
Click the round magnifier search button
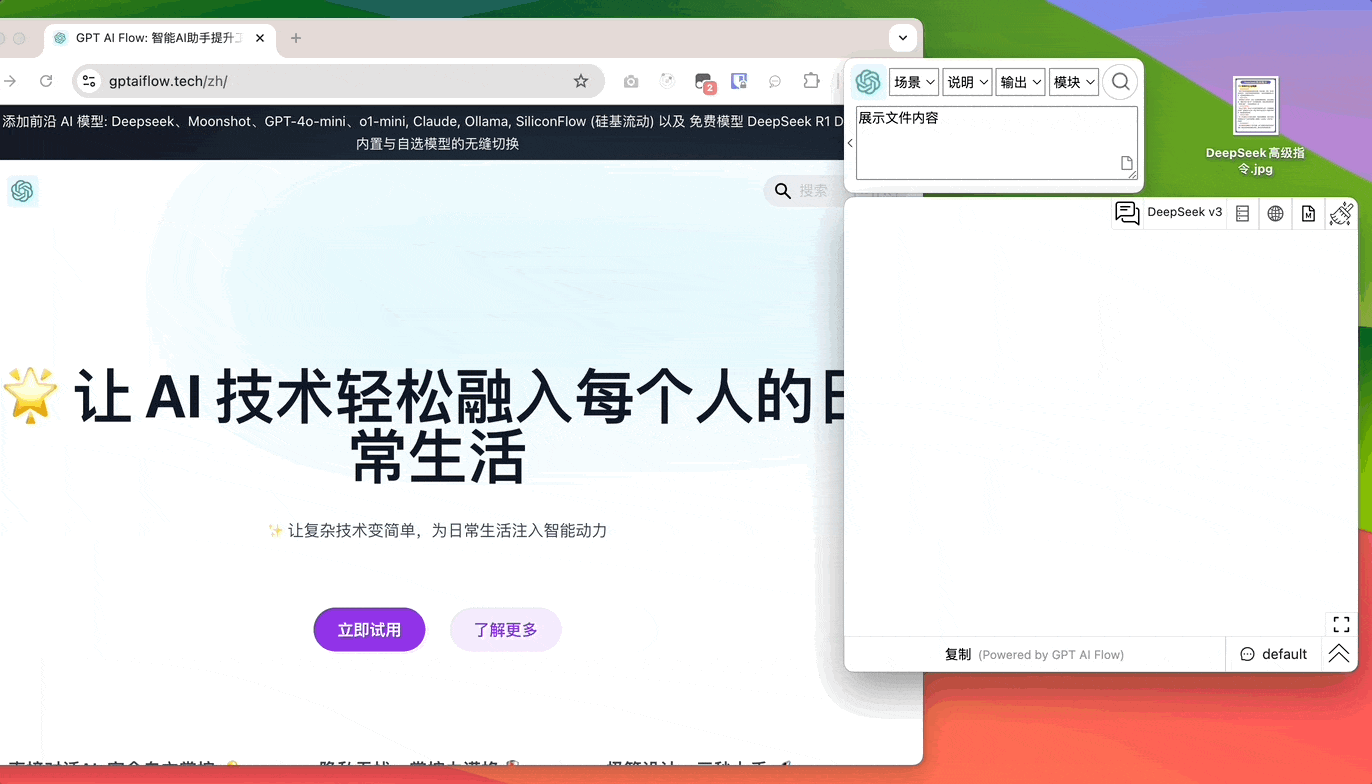[x=1120, y=82]
